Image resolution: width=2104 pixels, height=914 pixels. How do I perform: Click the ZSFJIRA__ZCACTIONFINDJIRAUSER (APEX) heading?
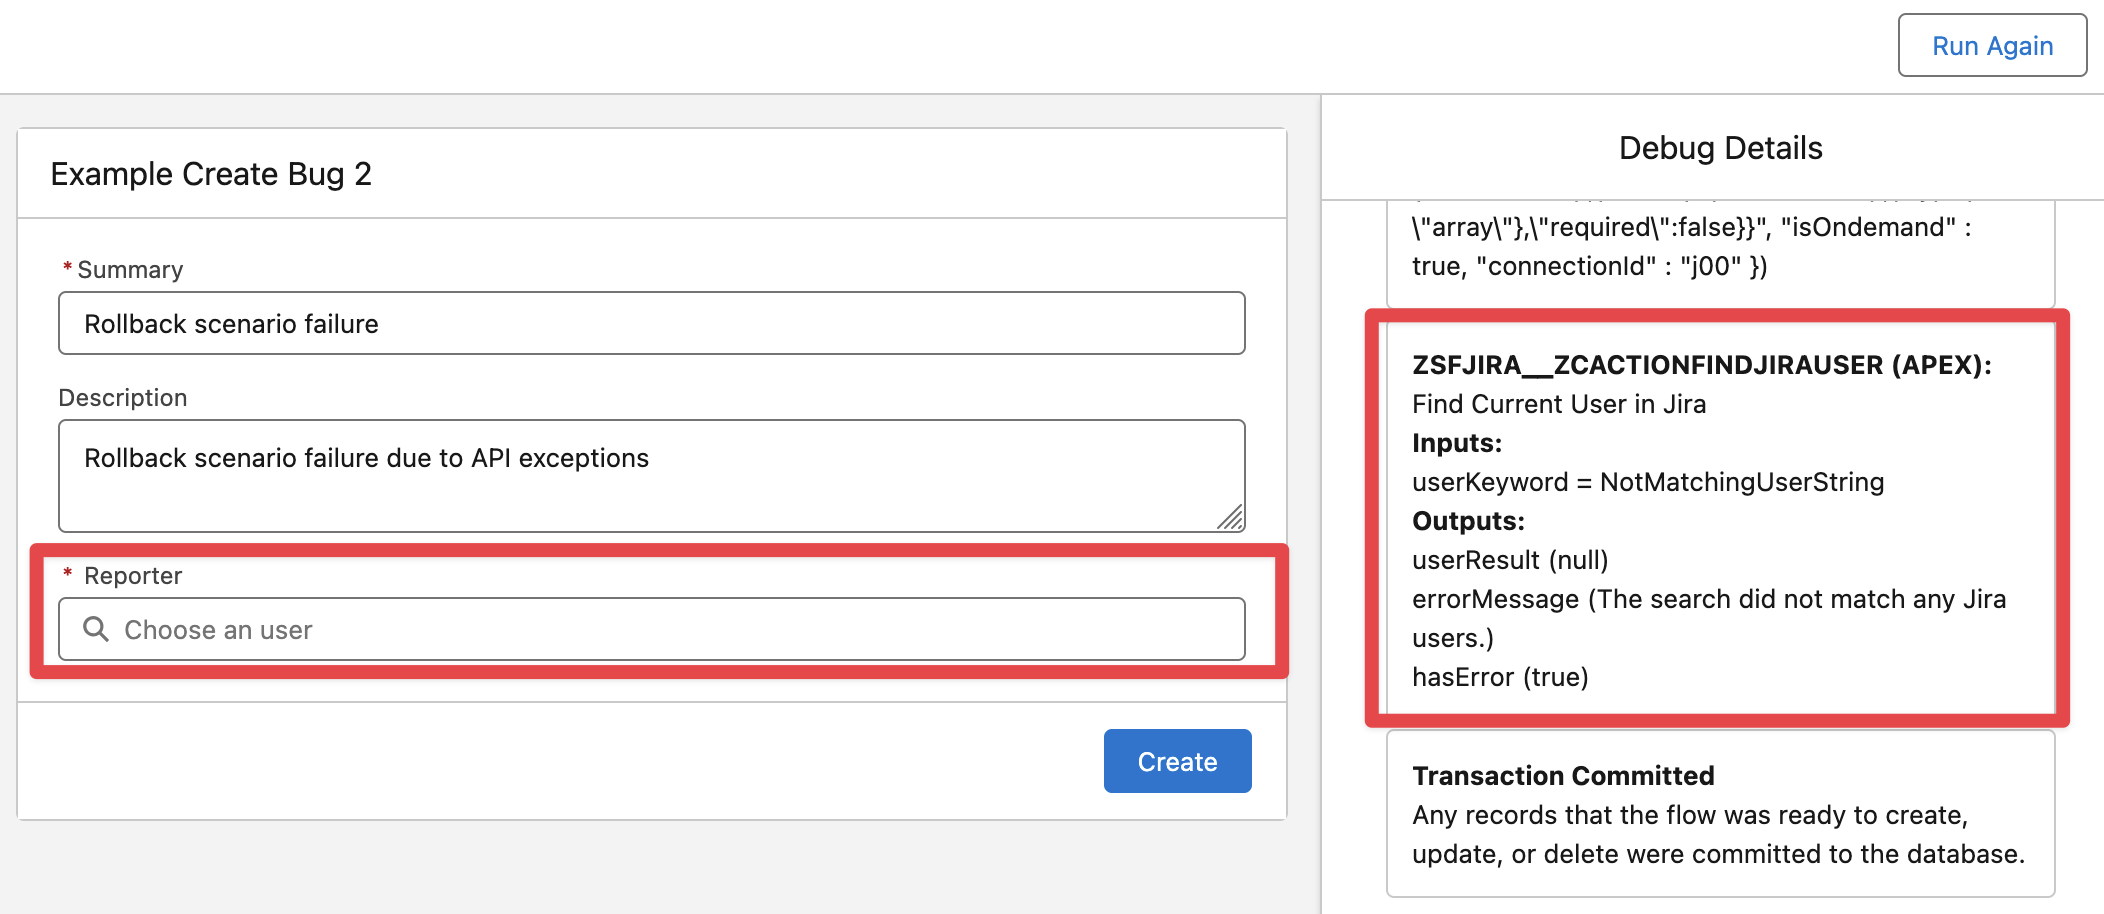[1701, 365]
